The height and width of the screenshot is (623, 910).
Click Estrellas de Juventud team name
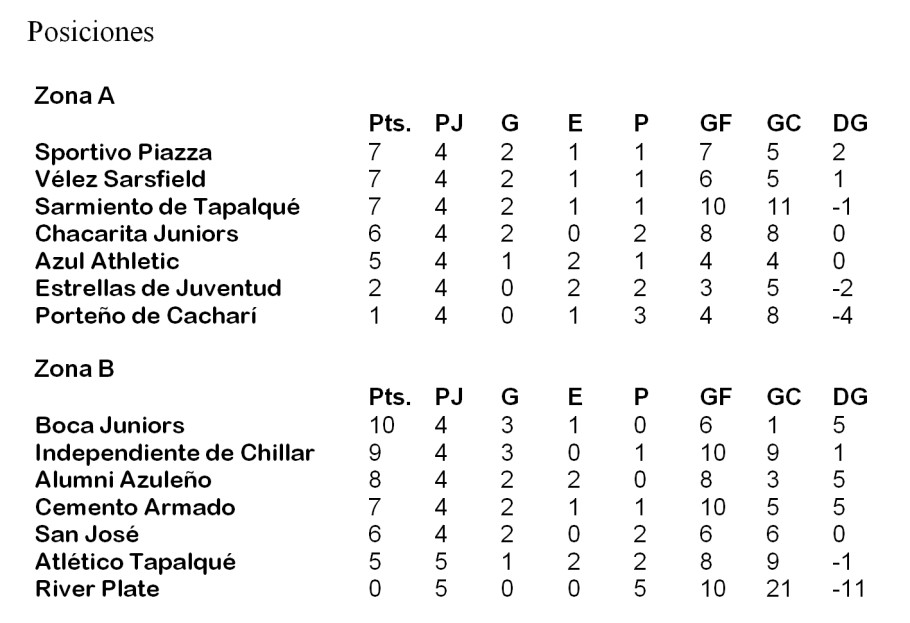click(x=158, y=288)
